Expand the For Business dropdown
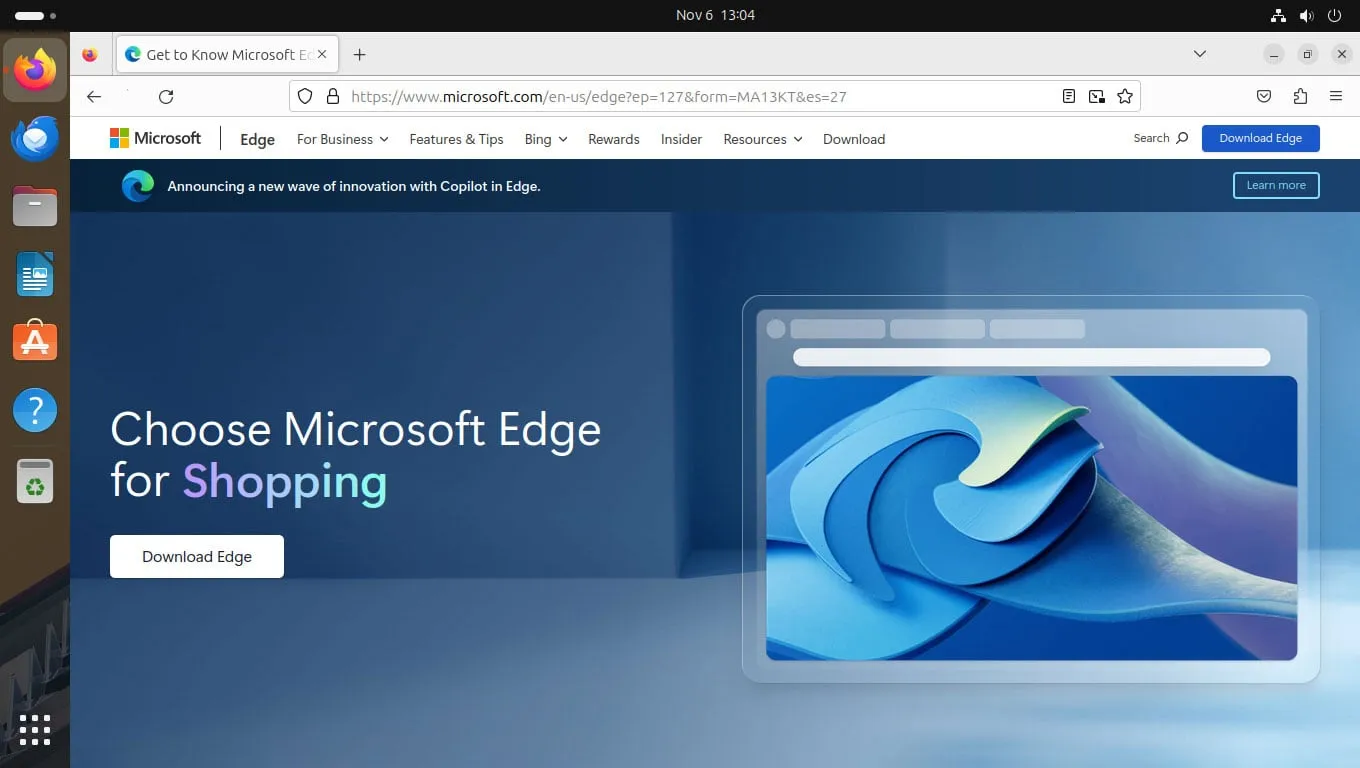1360x768 pixels. point(341,140)
